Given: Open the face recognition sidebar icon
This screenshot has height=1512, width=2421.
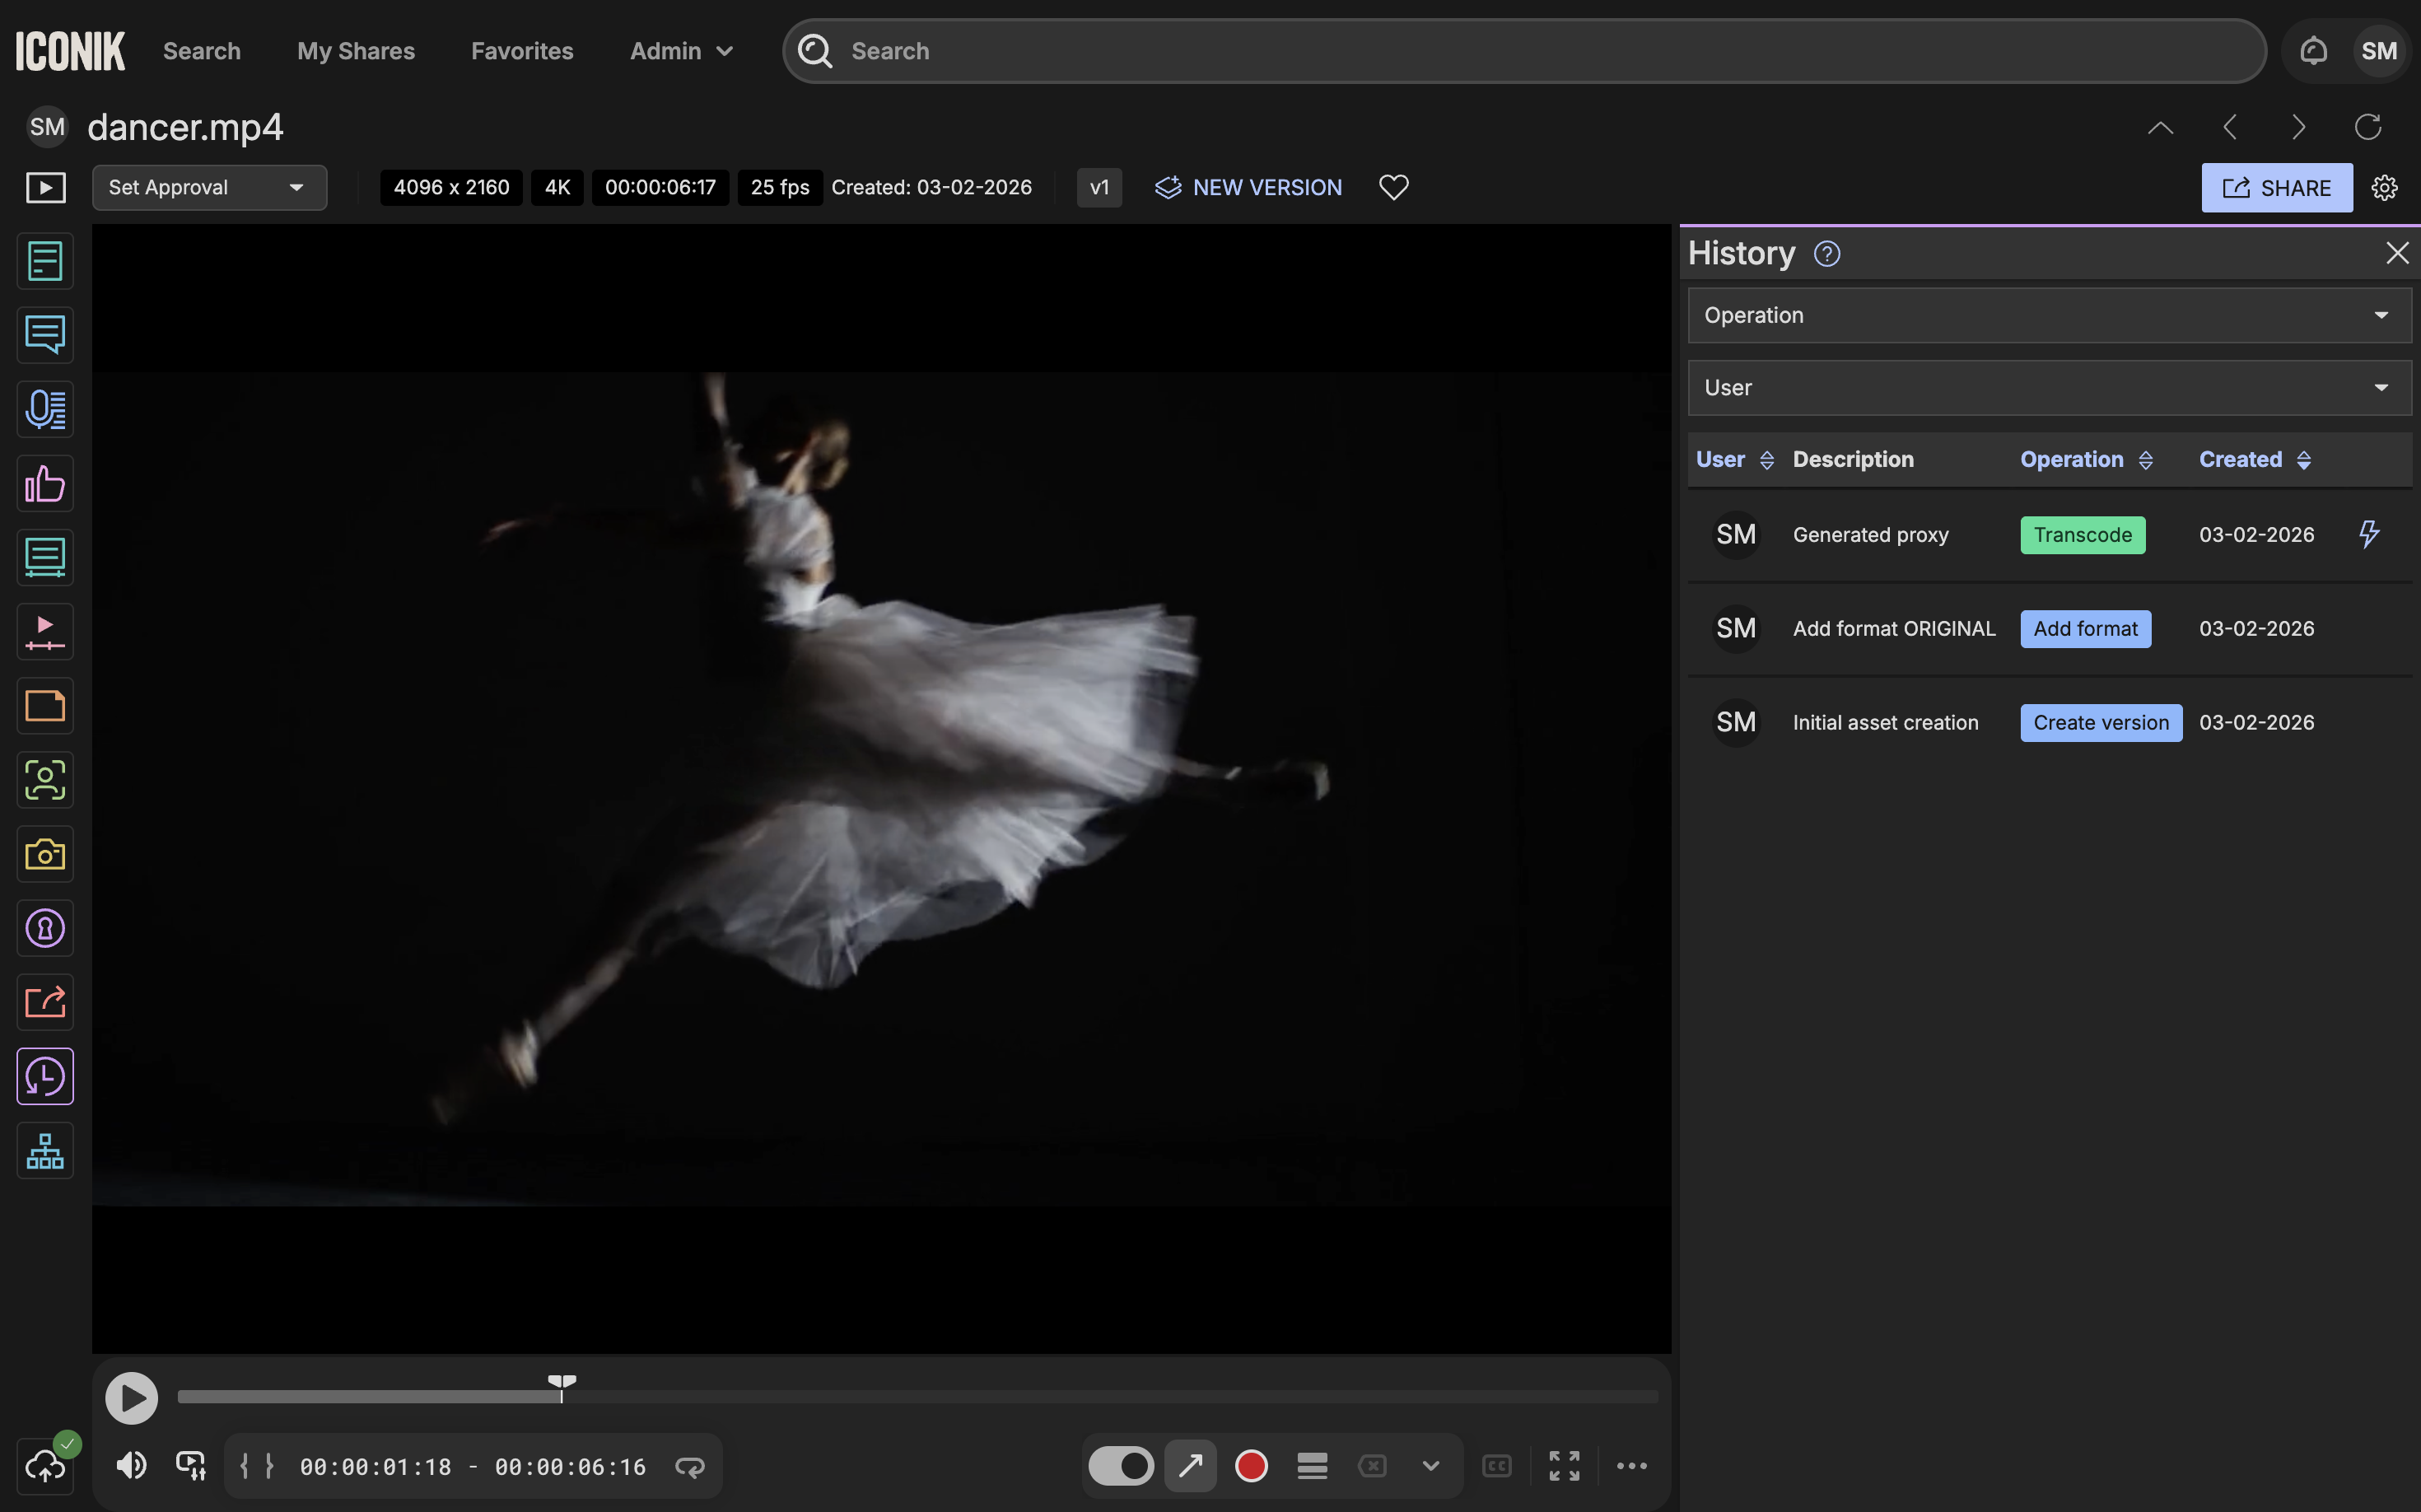Looking at the screenshot, I should point(45,780).
